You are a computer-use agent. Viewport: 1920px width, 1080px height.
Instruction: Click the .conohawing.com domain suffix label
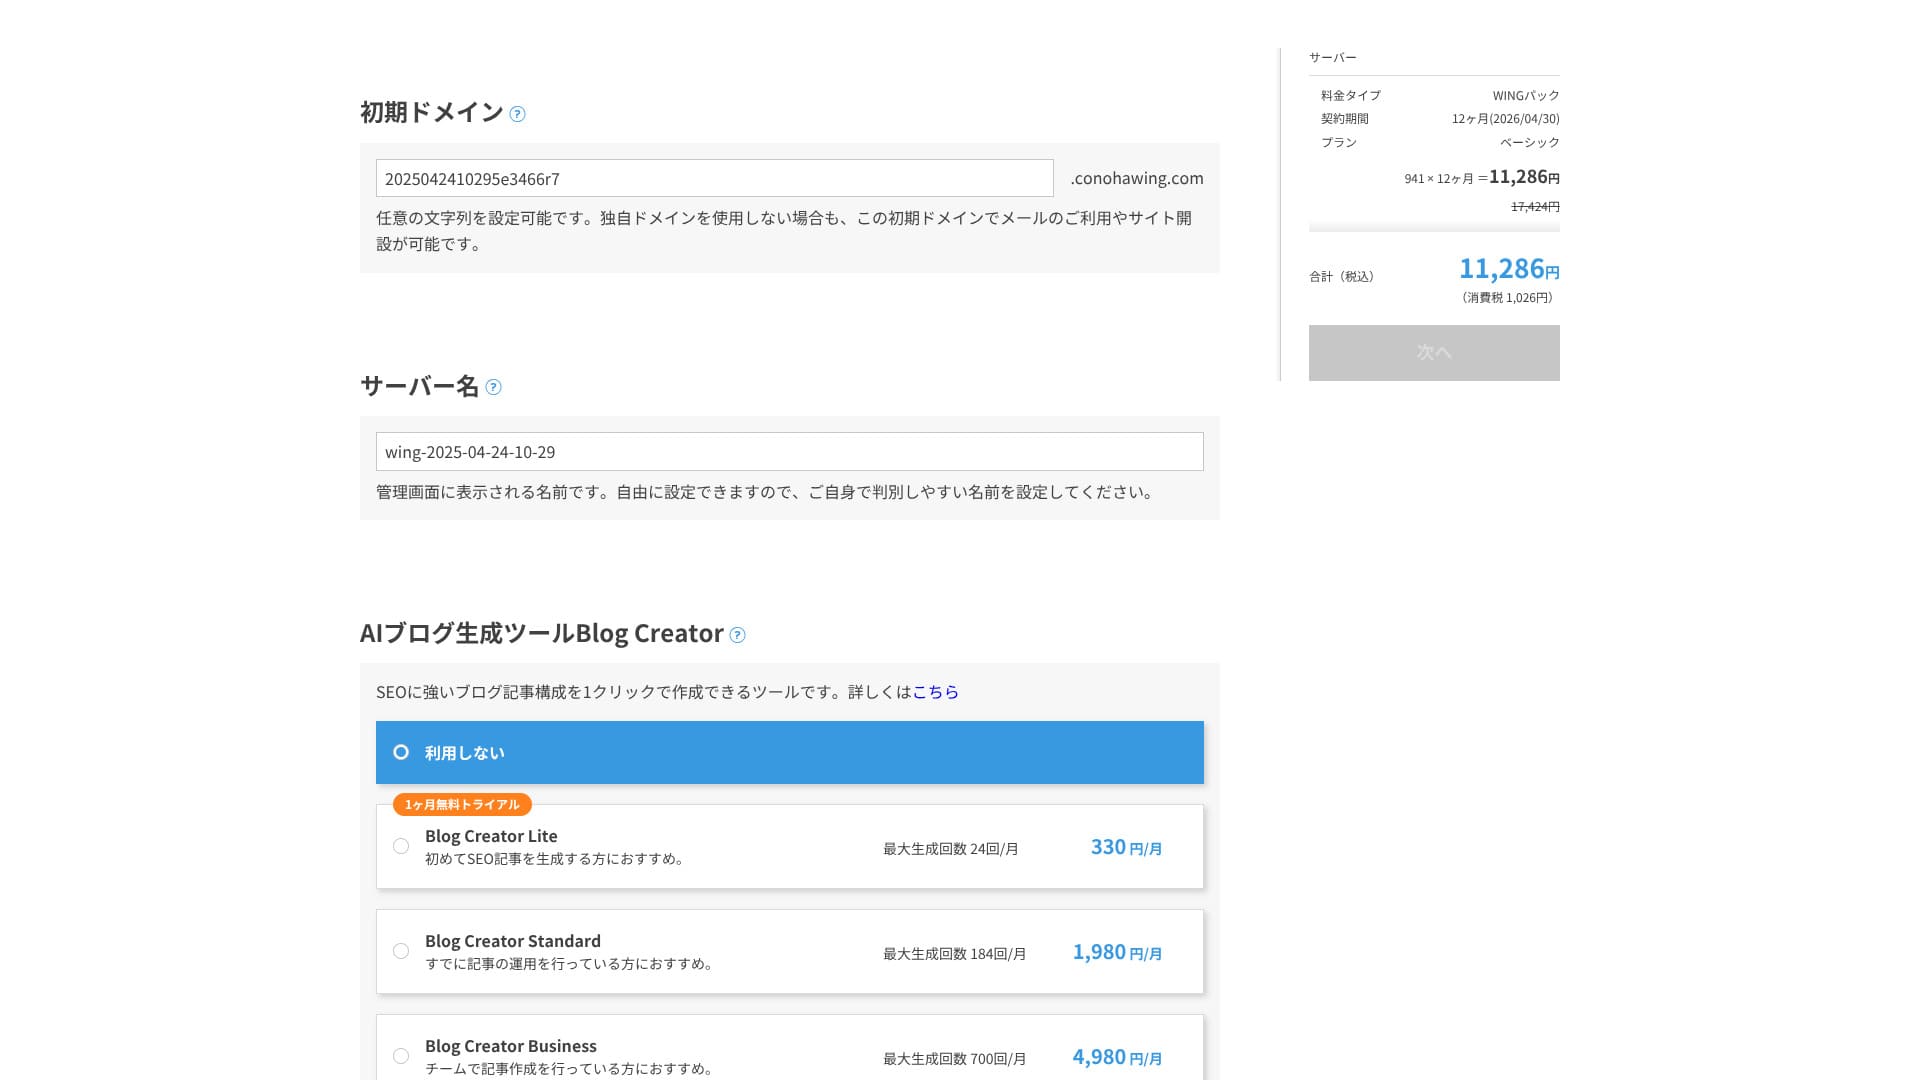(1137, 179)
